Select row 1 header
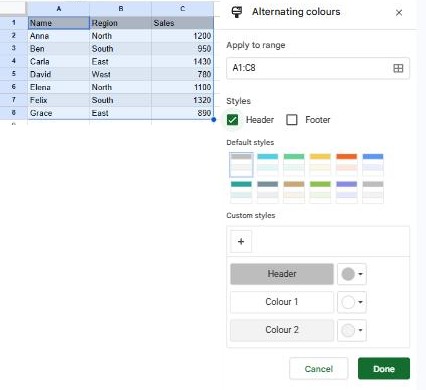Screen dimensions: 426x390 [14, 23]
